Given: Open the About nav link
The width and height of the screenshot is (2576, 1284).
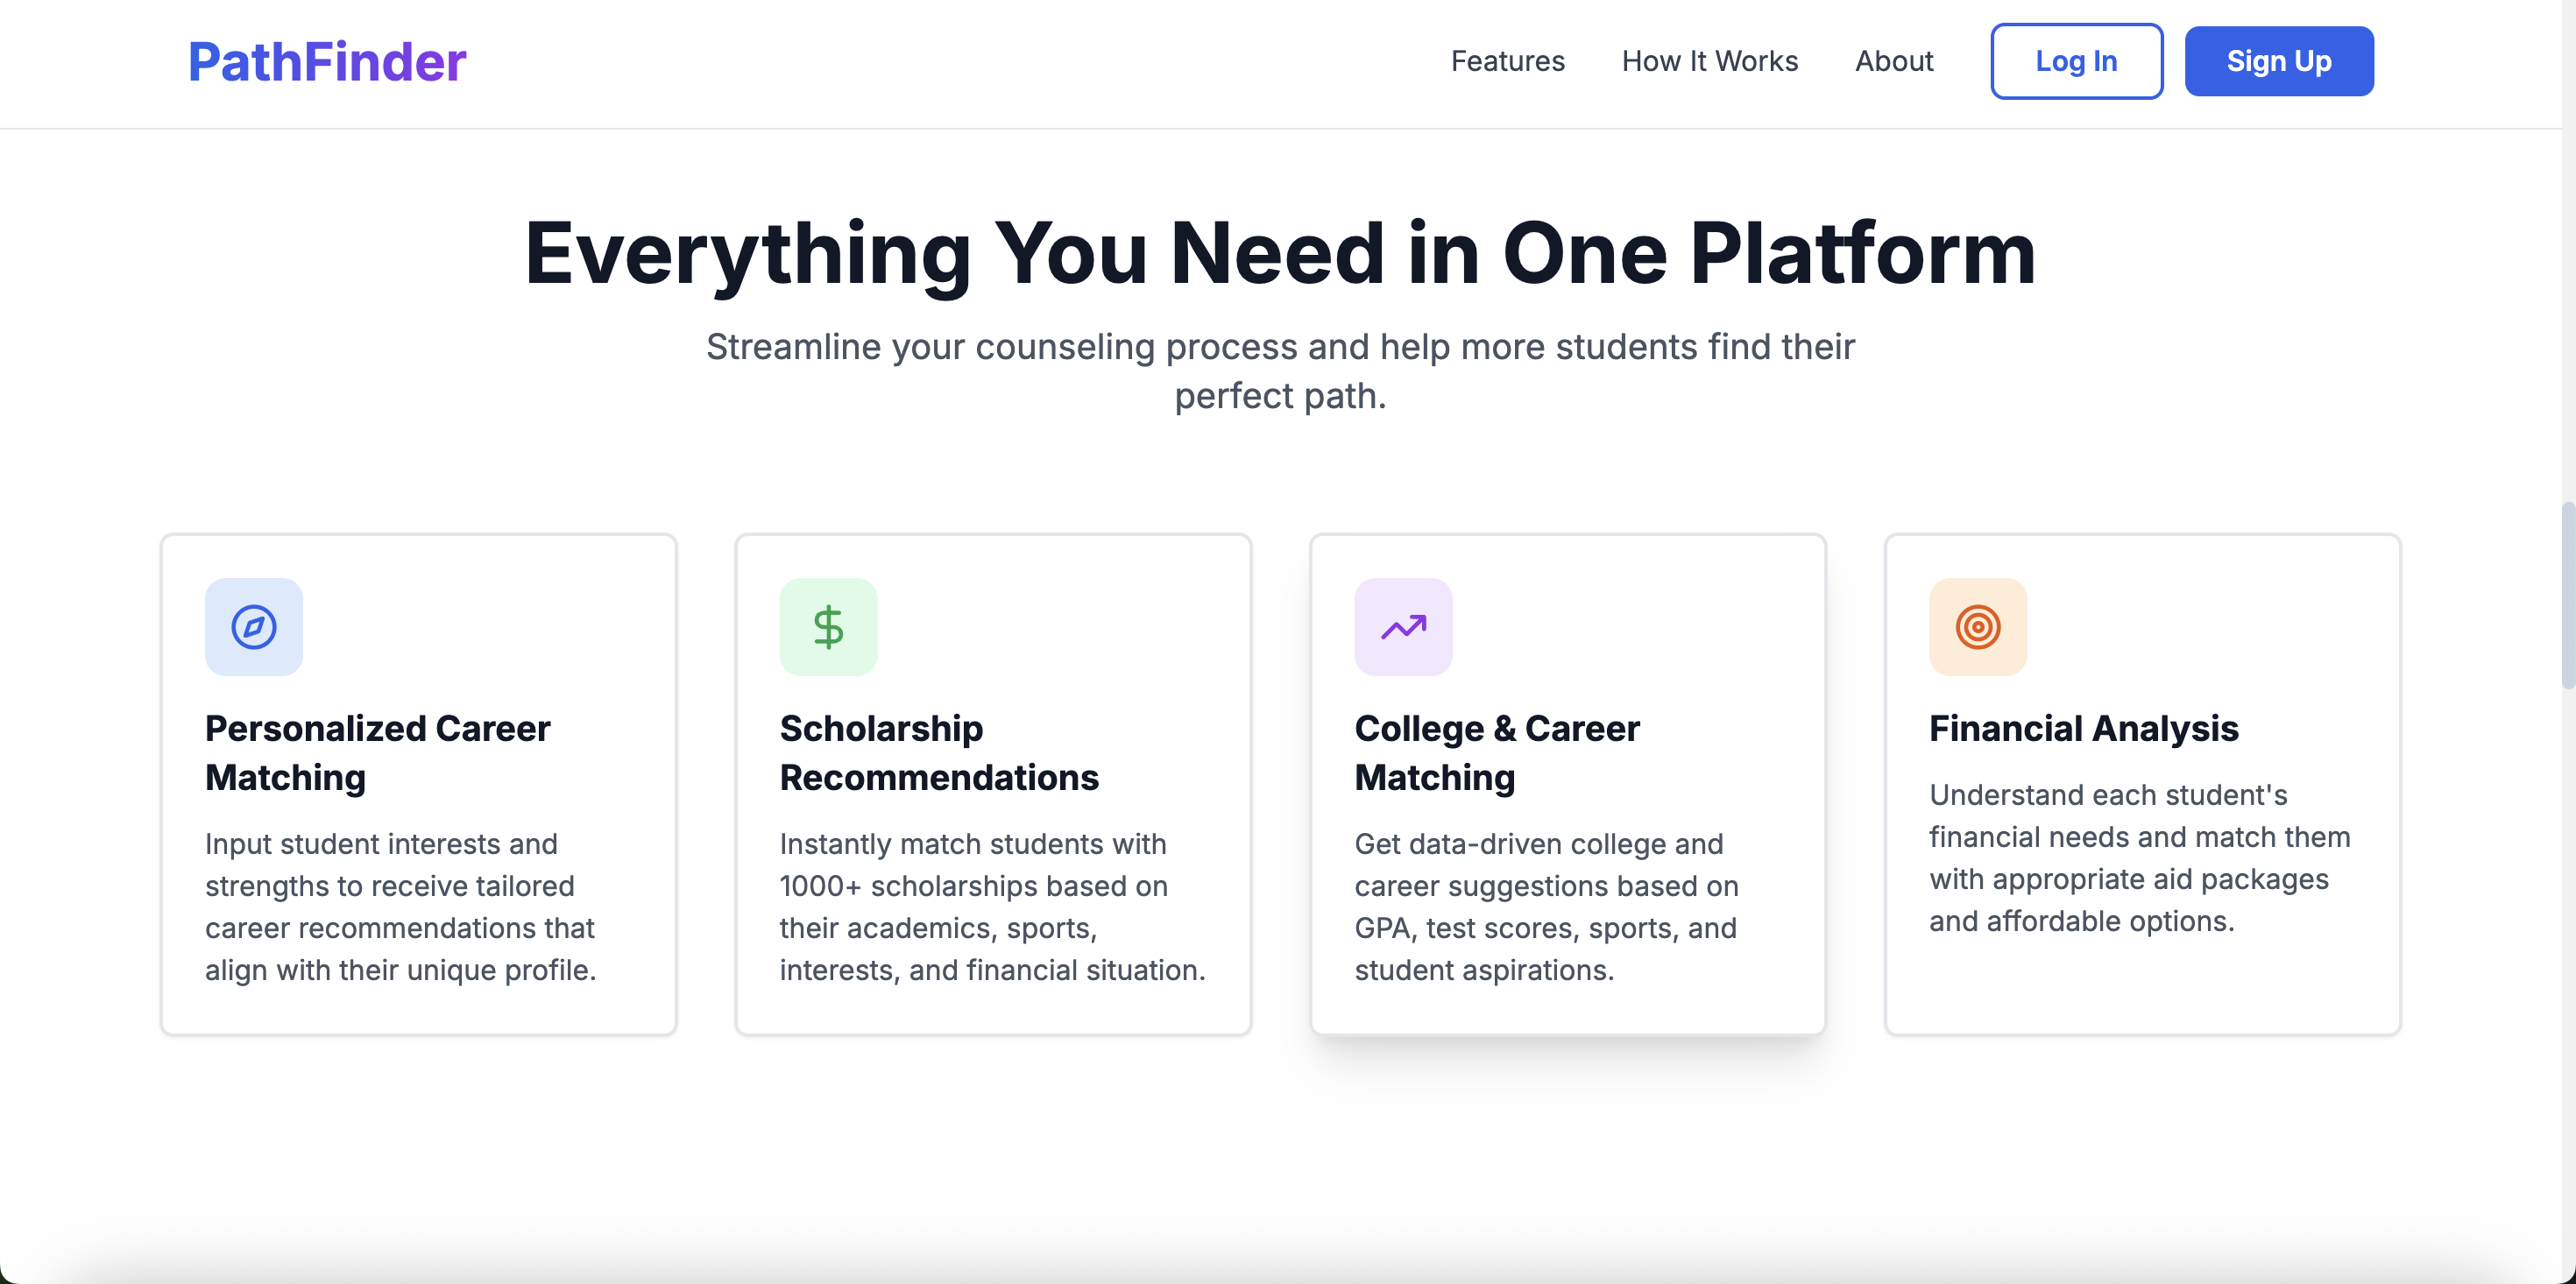Looking at the screenshot, I should click(1893, 62).
